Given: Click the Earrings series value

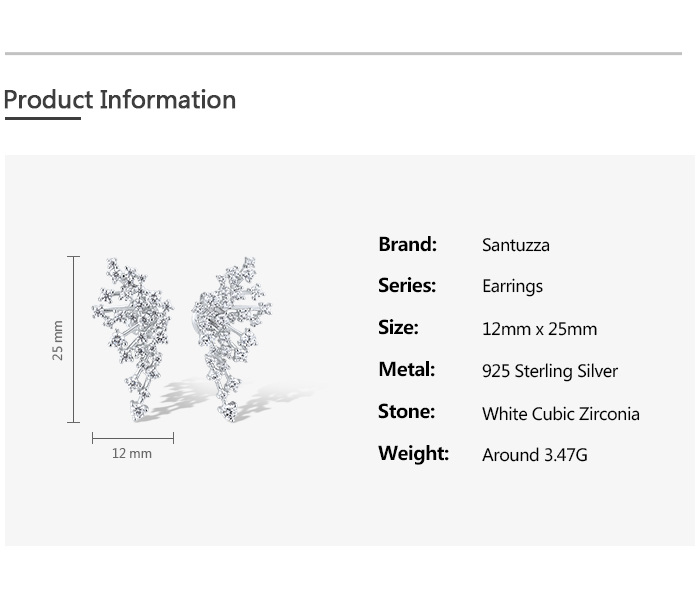Looking at the screenshot, I should 512,286.
